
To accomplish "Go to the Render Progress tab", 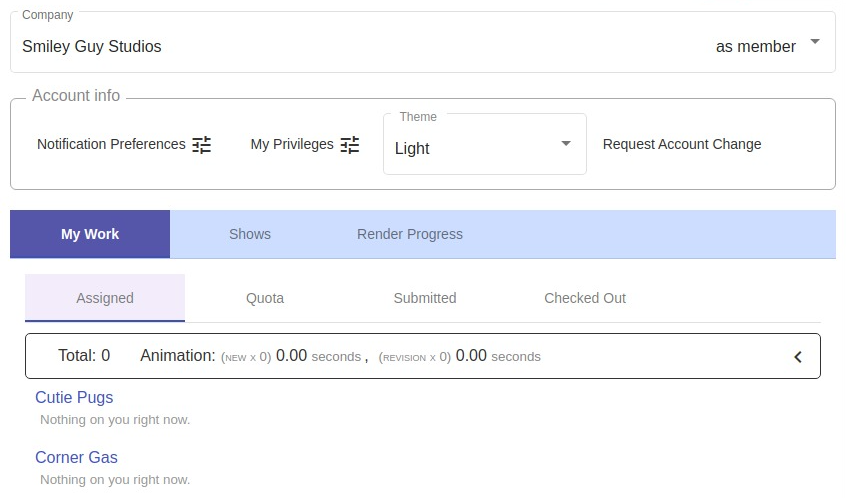I will pyautogui.click(x=410, y=234).
